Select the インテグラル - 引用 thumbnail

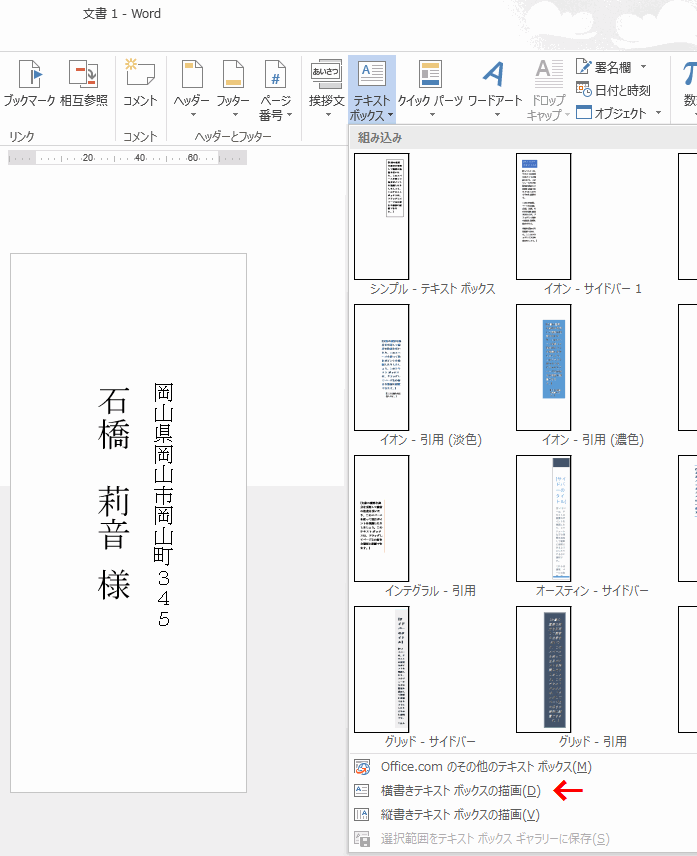click(x=382, y=519)
